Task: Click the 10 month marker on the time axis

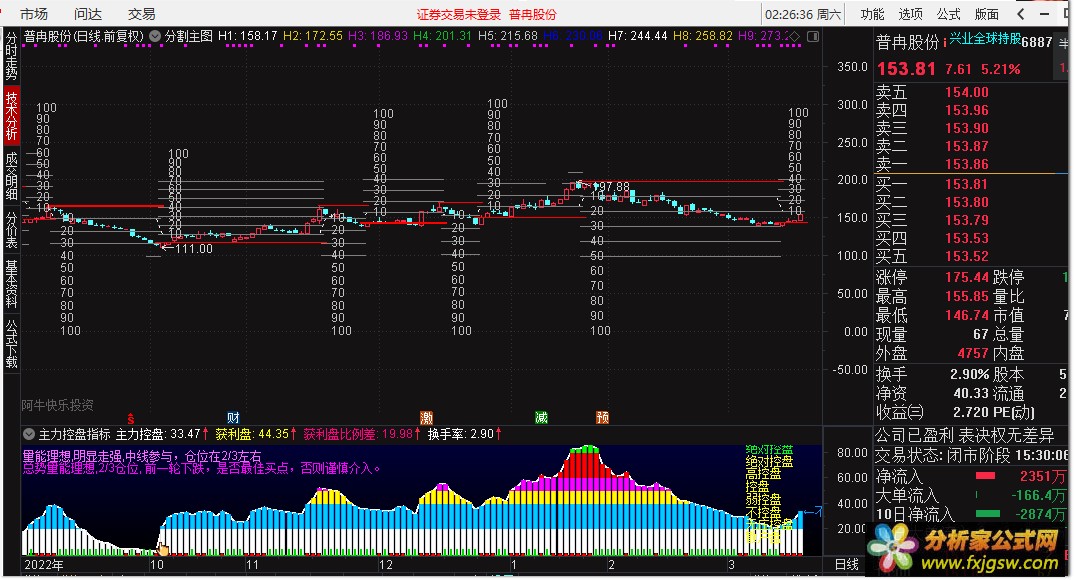Action: (157, 565)
